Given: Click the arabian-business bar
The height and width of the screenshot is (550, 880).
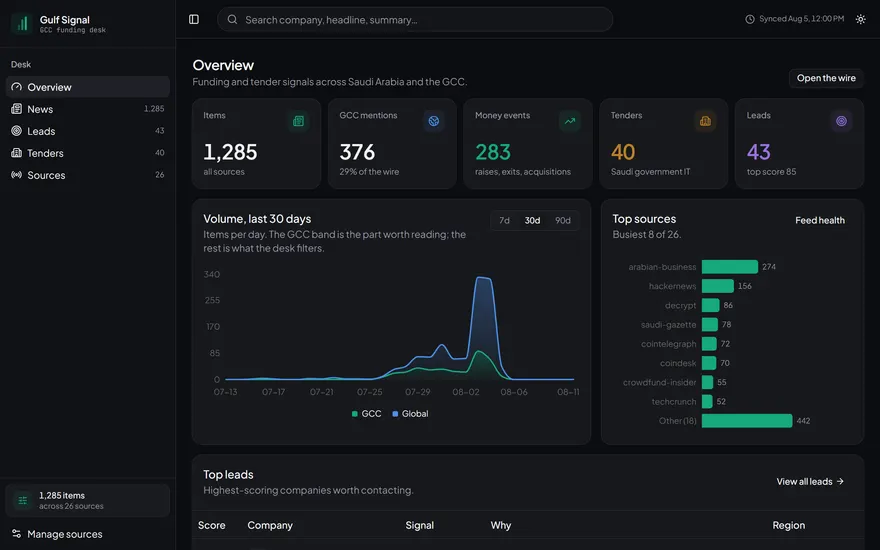Looking at the screenshot, I should (730, 267).
